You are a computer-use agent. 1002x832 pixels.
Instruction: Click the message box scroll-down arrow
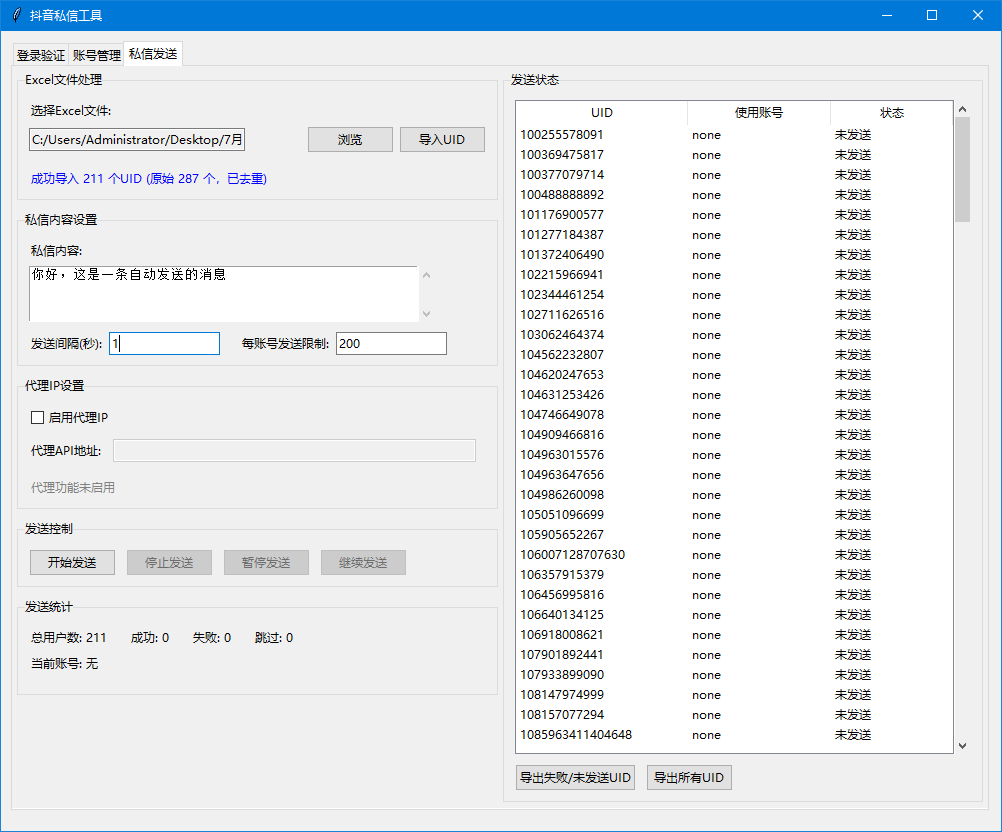tap(427, 313)
